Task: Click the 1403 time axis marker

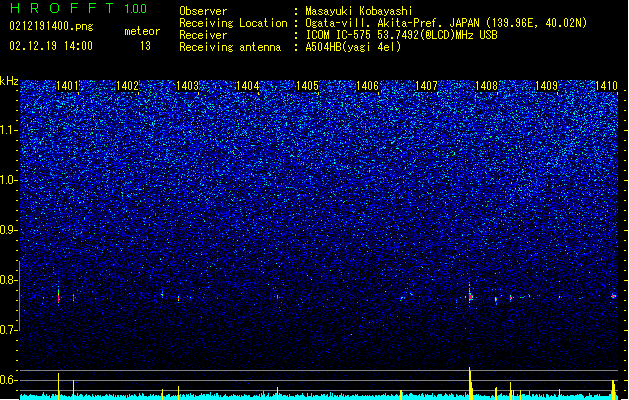Action: click(x=187, y=86)
